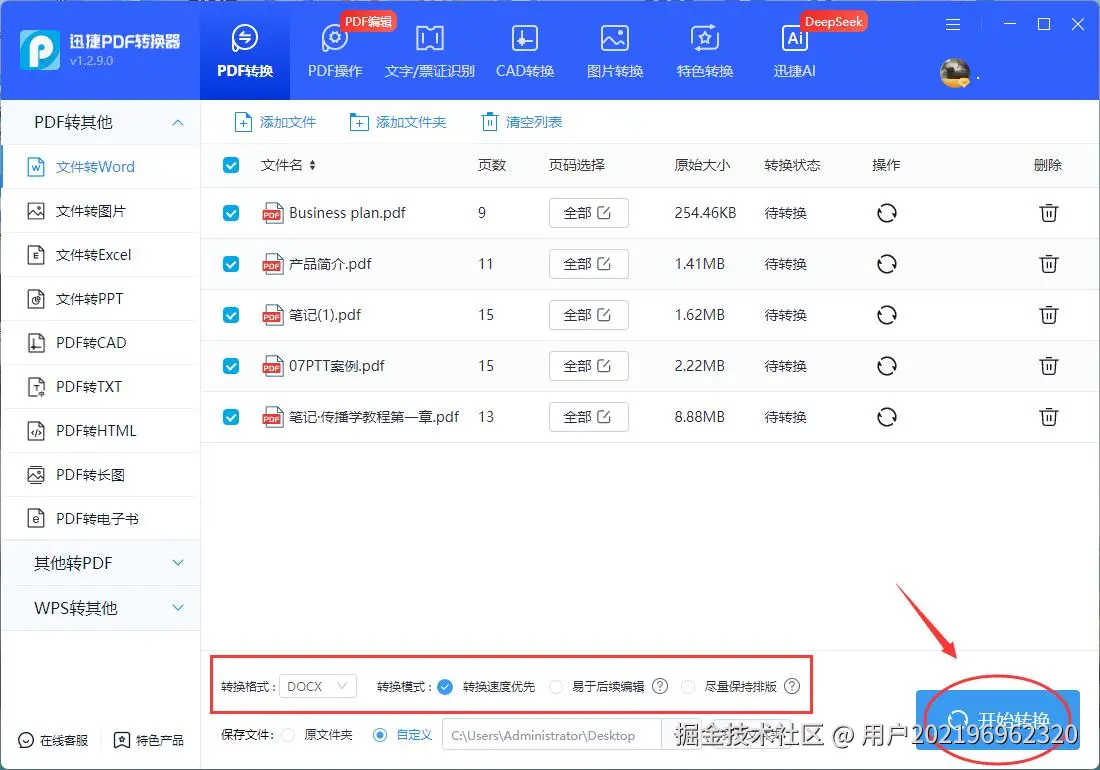Open 在线客服 support
Viewport: 1100px width, 770px height.
53,741
